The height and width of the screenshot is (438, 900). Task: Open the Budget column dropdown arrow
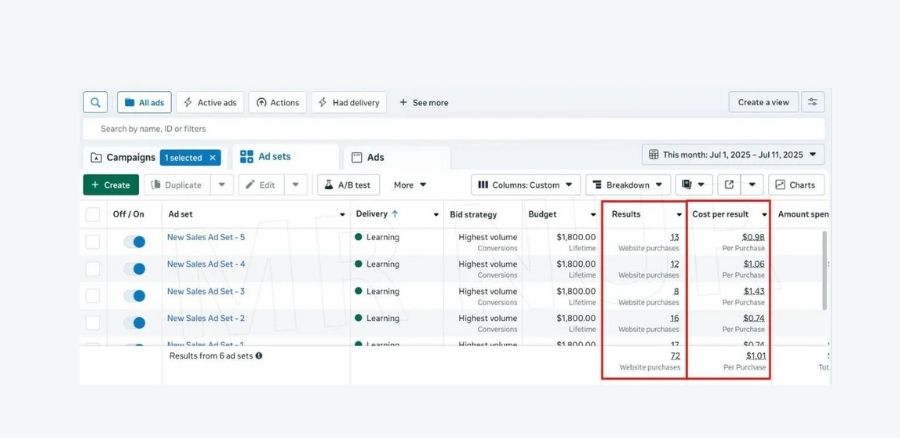click(593, 215)
